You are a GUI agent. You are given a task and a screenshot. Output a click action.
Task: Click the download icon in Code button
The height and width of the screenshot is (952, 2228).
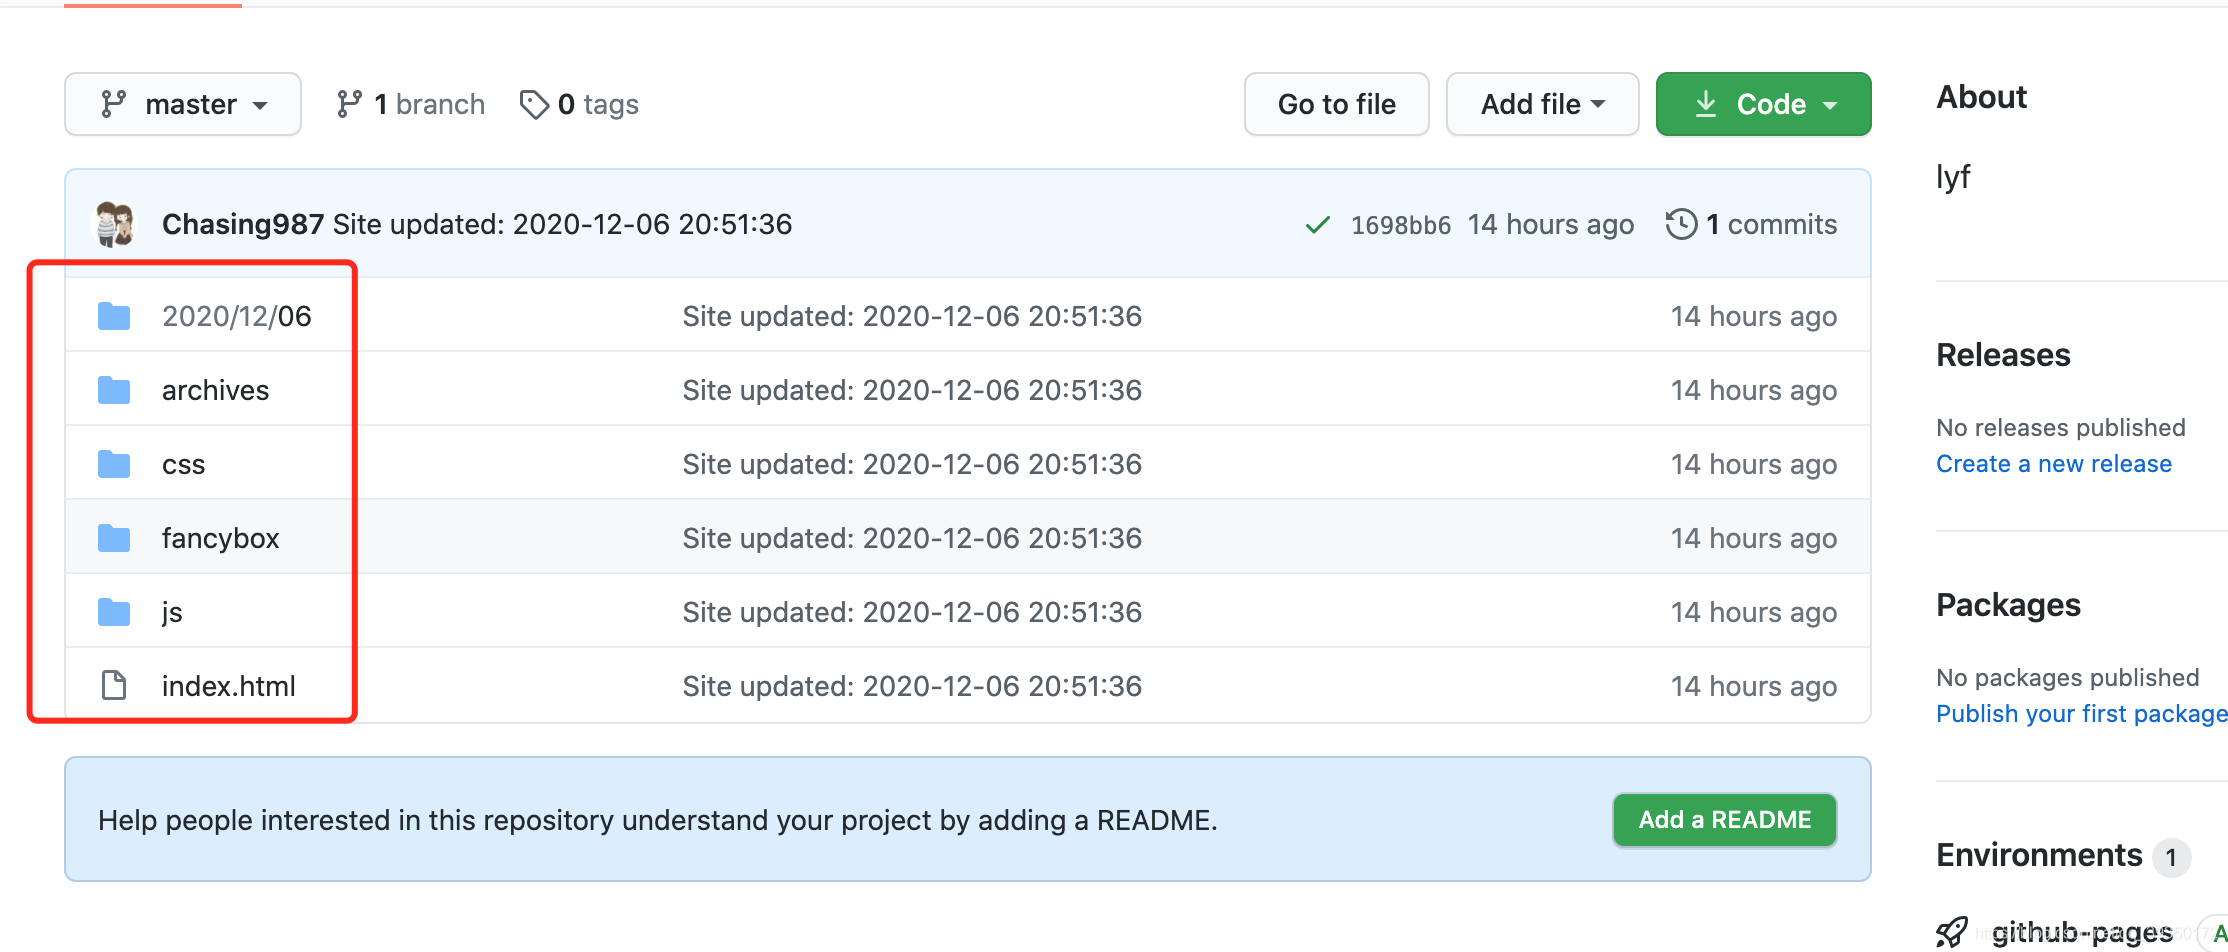pos(1706,104)
